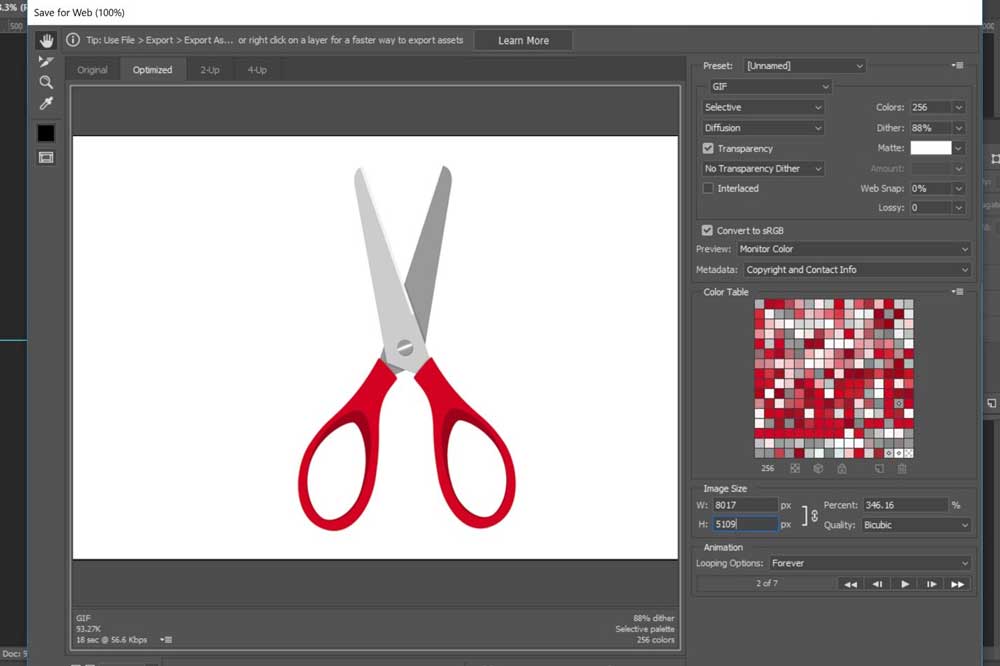Toggle slices visibility icon
Screen dimensions: 1000x666
46,158
